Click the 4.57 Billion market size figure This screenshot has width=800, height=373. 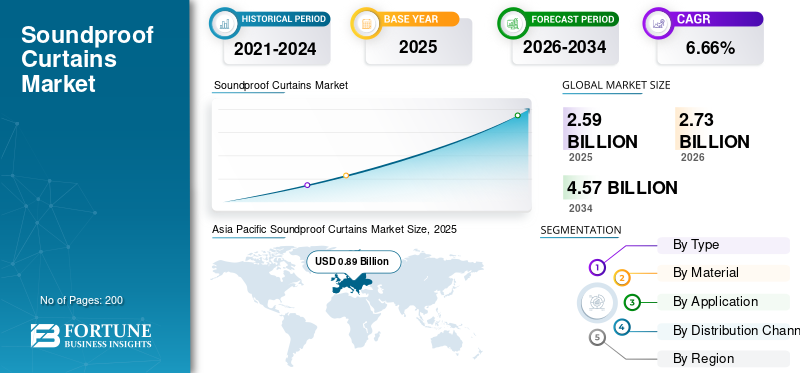tap(622, 188)
